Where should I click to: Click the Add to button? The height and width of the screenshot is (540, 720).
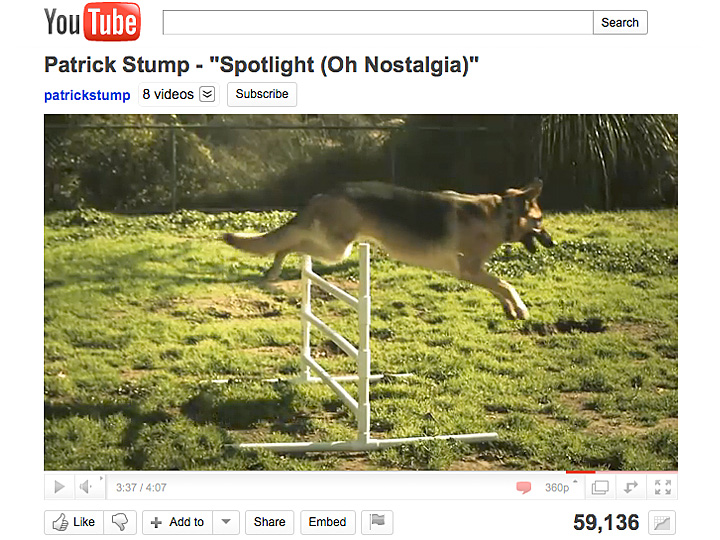tap(177, 522)
